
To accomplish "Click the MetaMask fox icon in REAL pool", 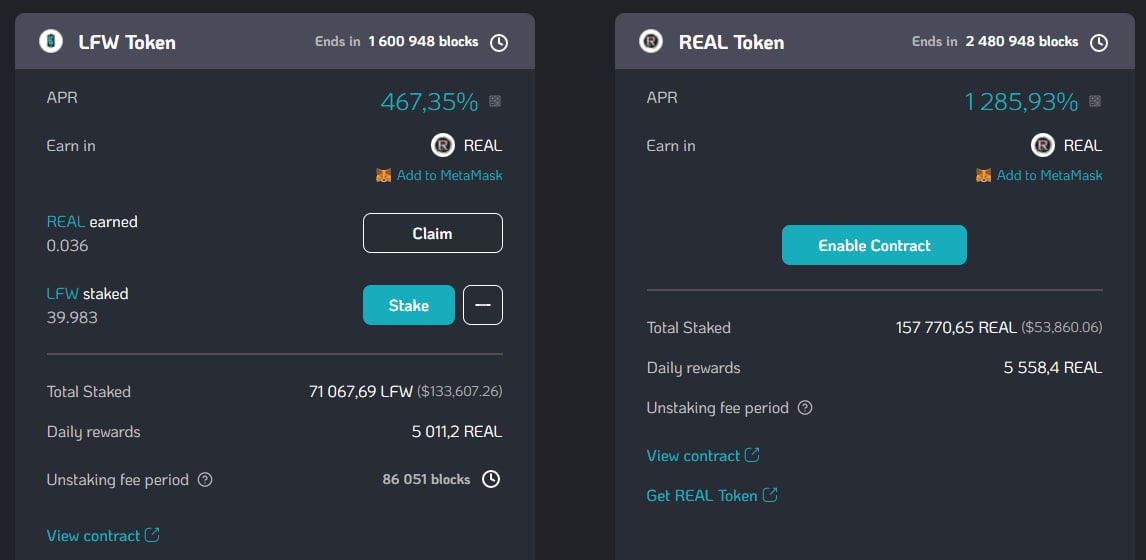I will point(983,175).
